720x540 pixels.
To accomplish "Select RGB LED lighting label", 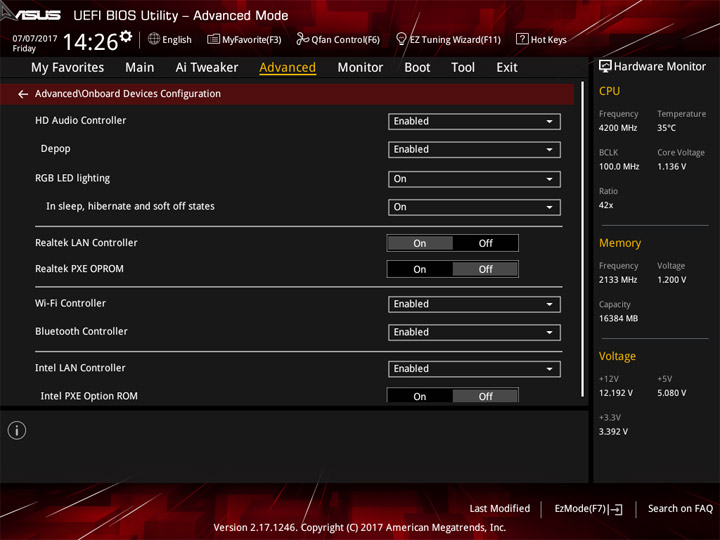I will tap(73, 178).
